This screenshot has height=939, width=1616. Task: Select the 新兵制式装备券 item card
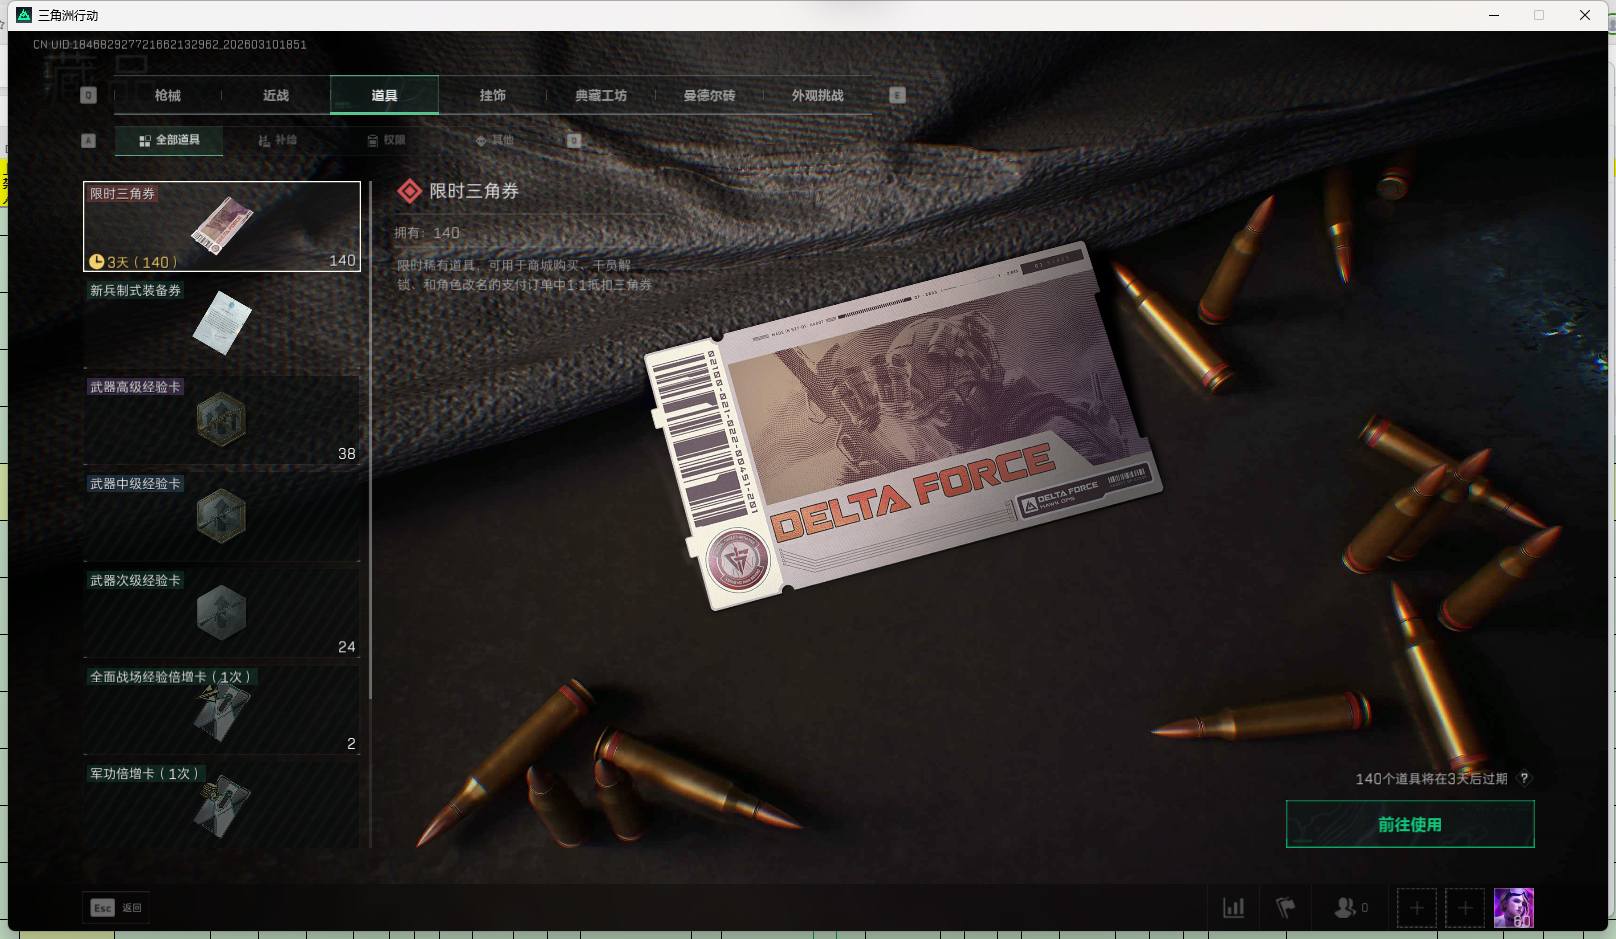point(222,323)
